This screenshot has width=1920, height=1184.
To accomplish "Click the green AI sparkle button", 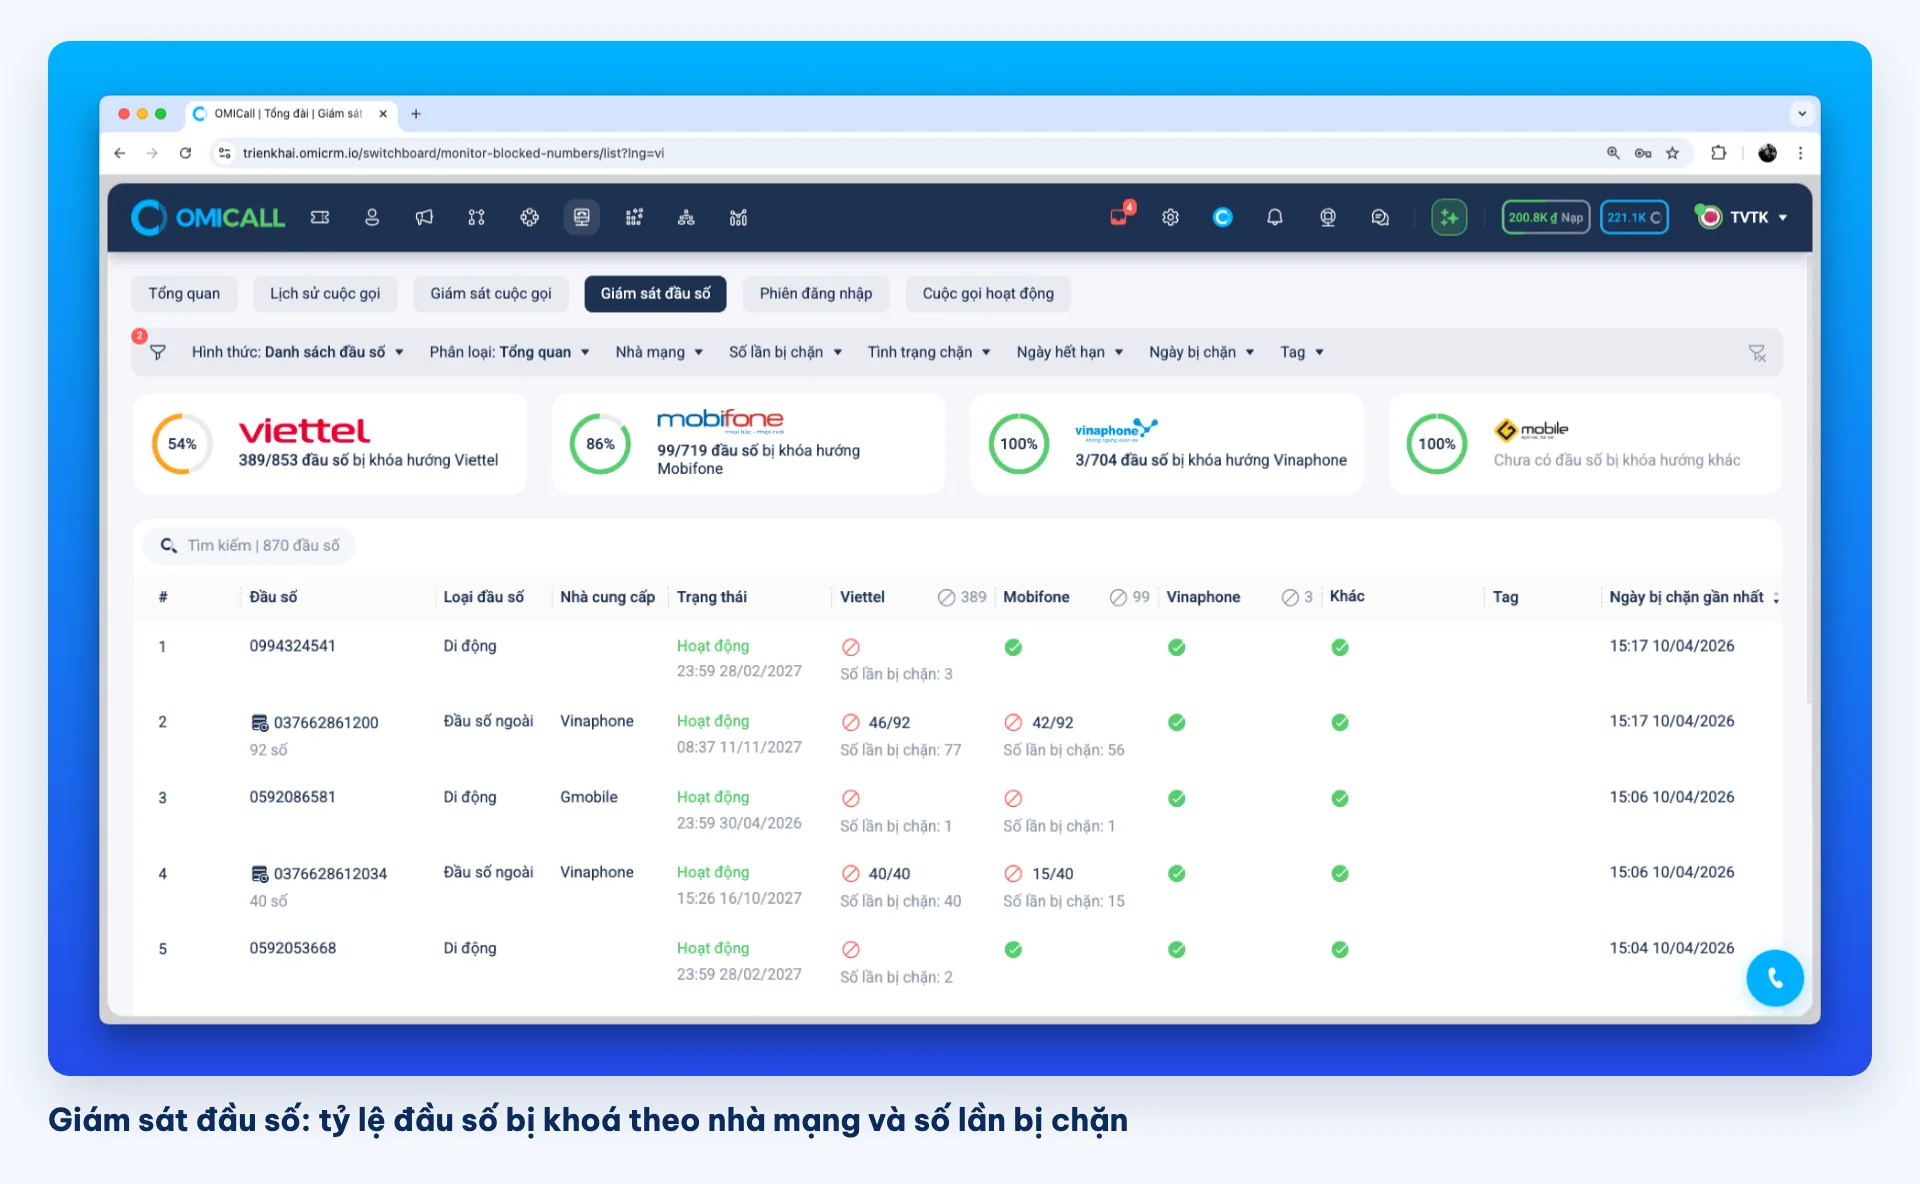I will coord(1449,217).
